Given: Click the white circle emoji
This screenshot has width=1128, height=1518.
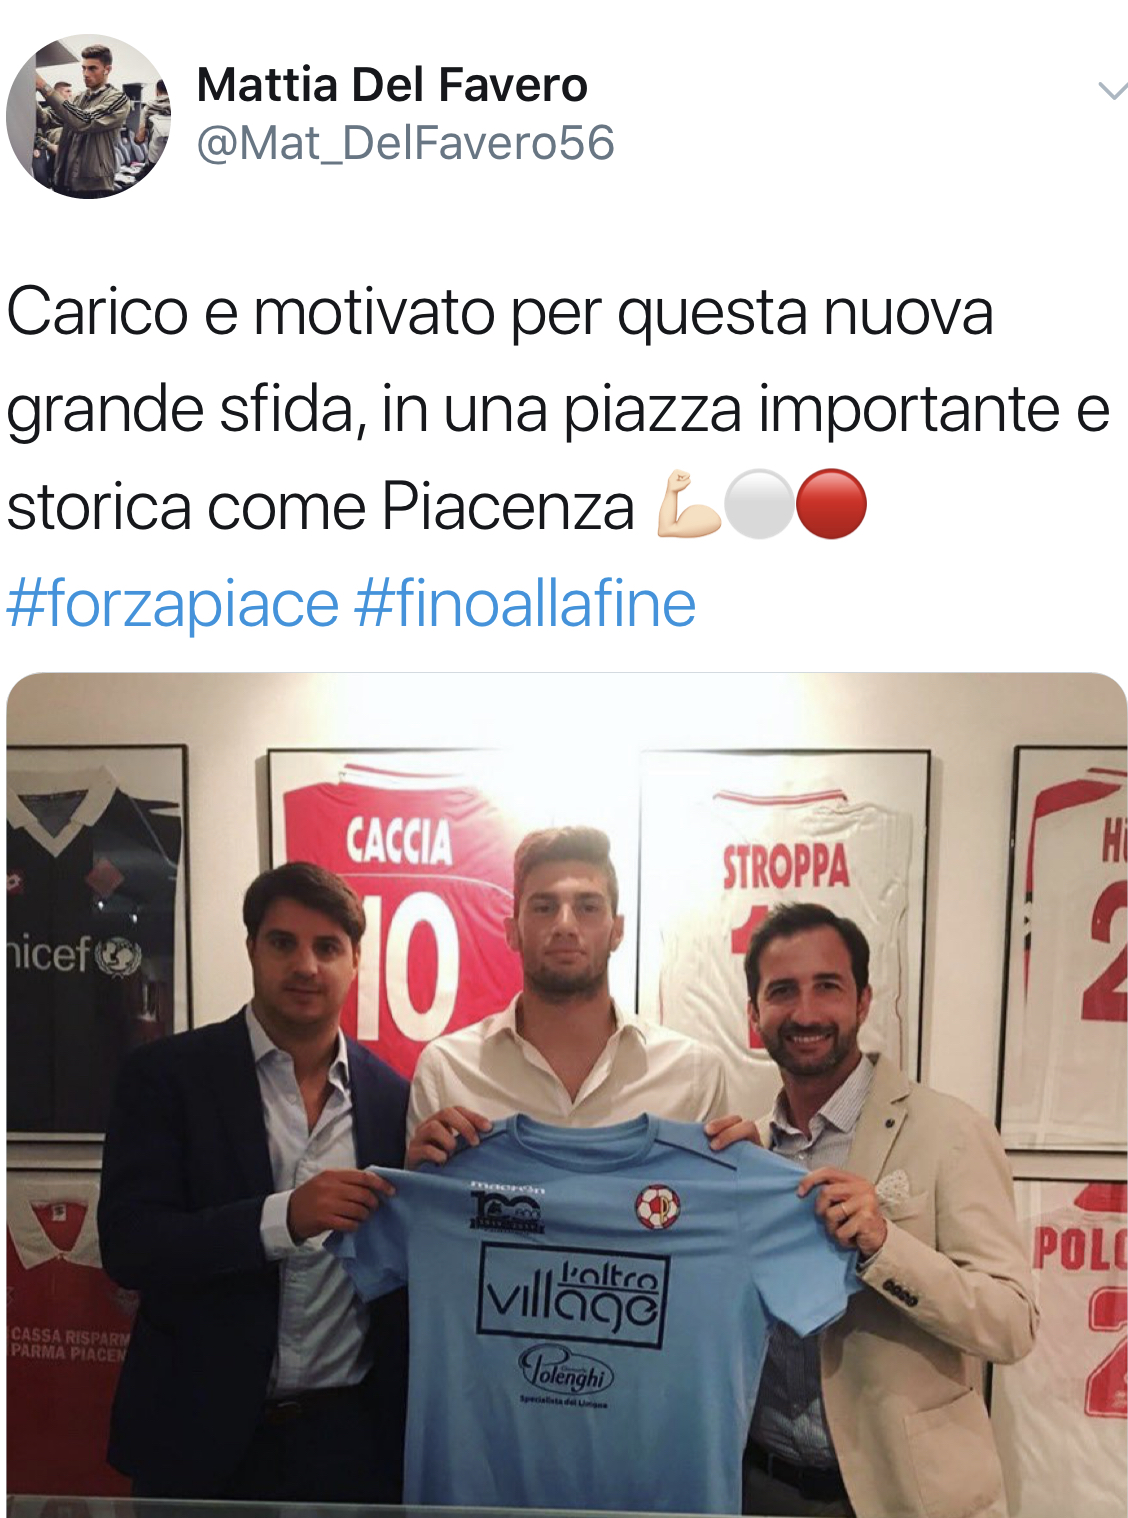Looking at the screenshot, I should [759, 505].
